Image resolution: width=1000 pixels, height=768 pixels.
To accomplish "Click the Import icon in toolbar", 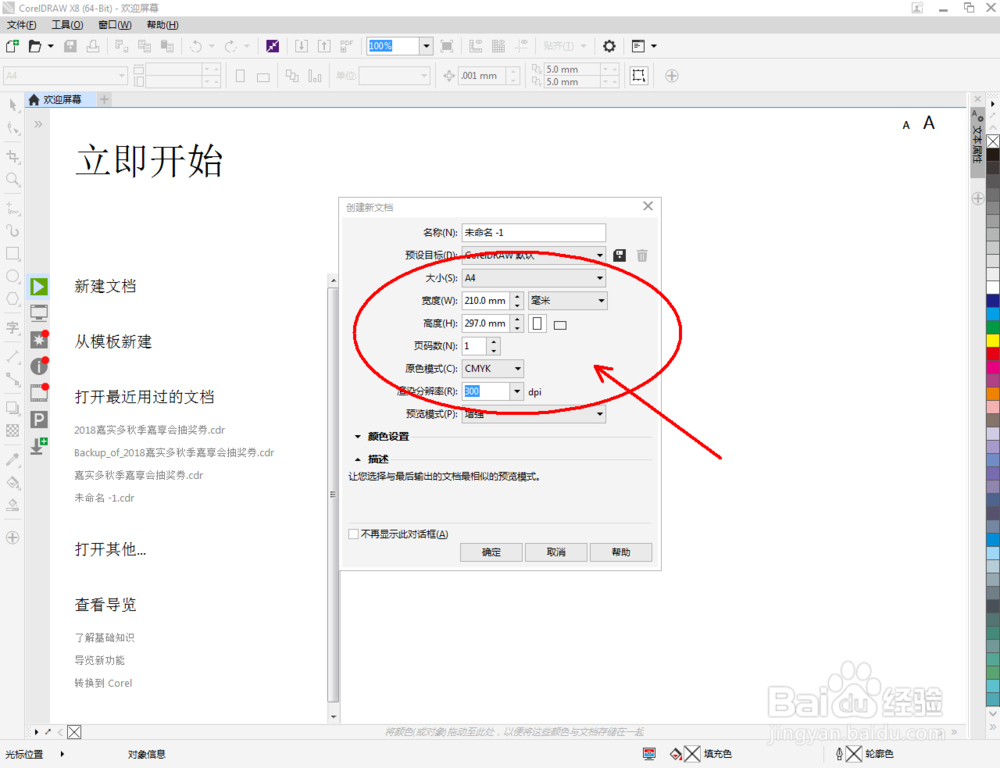I will coord(301,46).
